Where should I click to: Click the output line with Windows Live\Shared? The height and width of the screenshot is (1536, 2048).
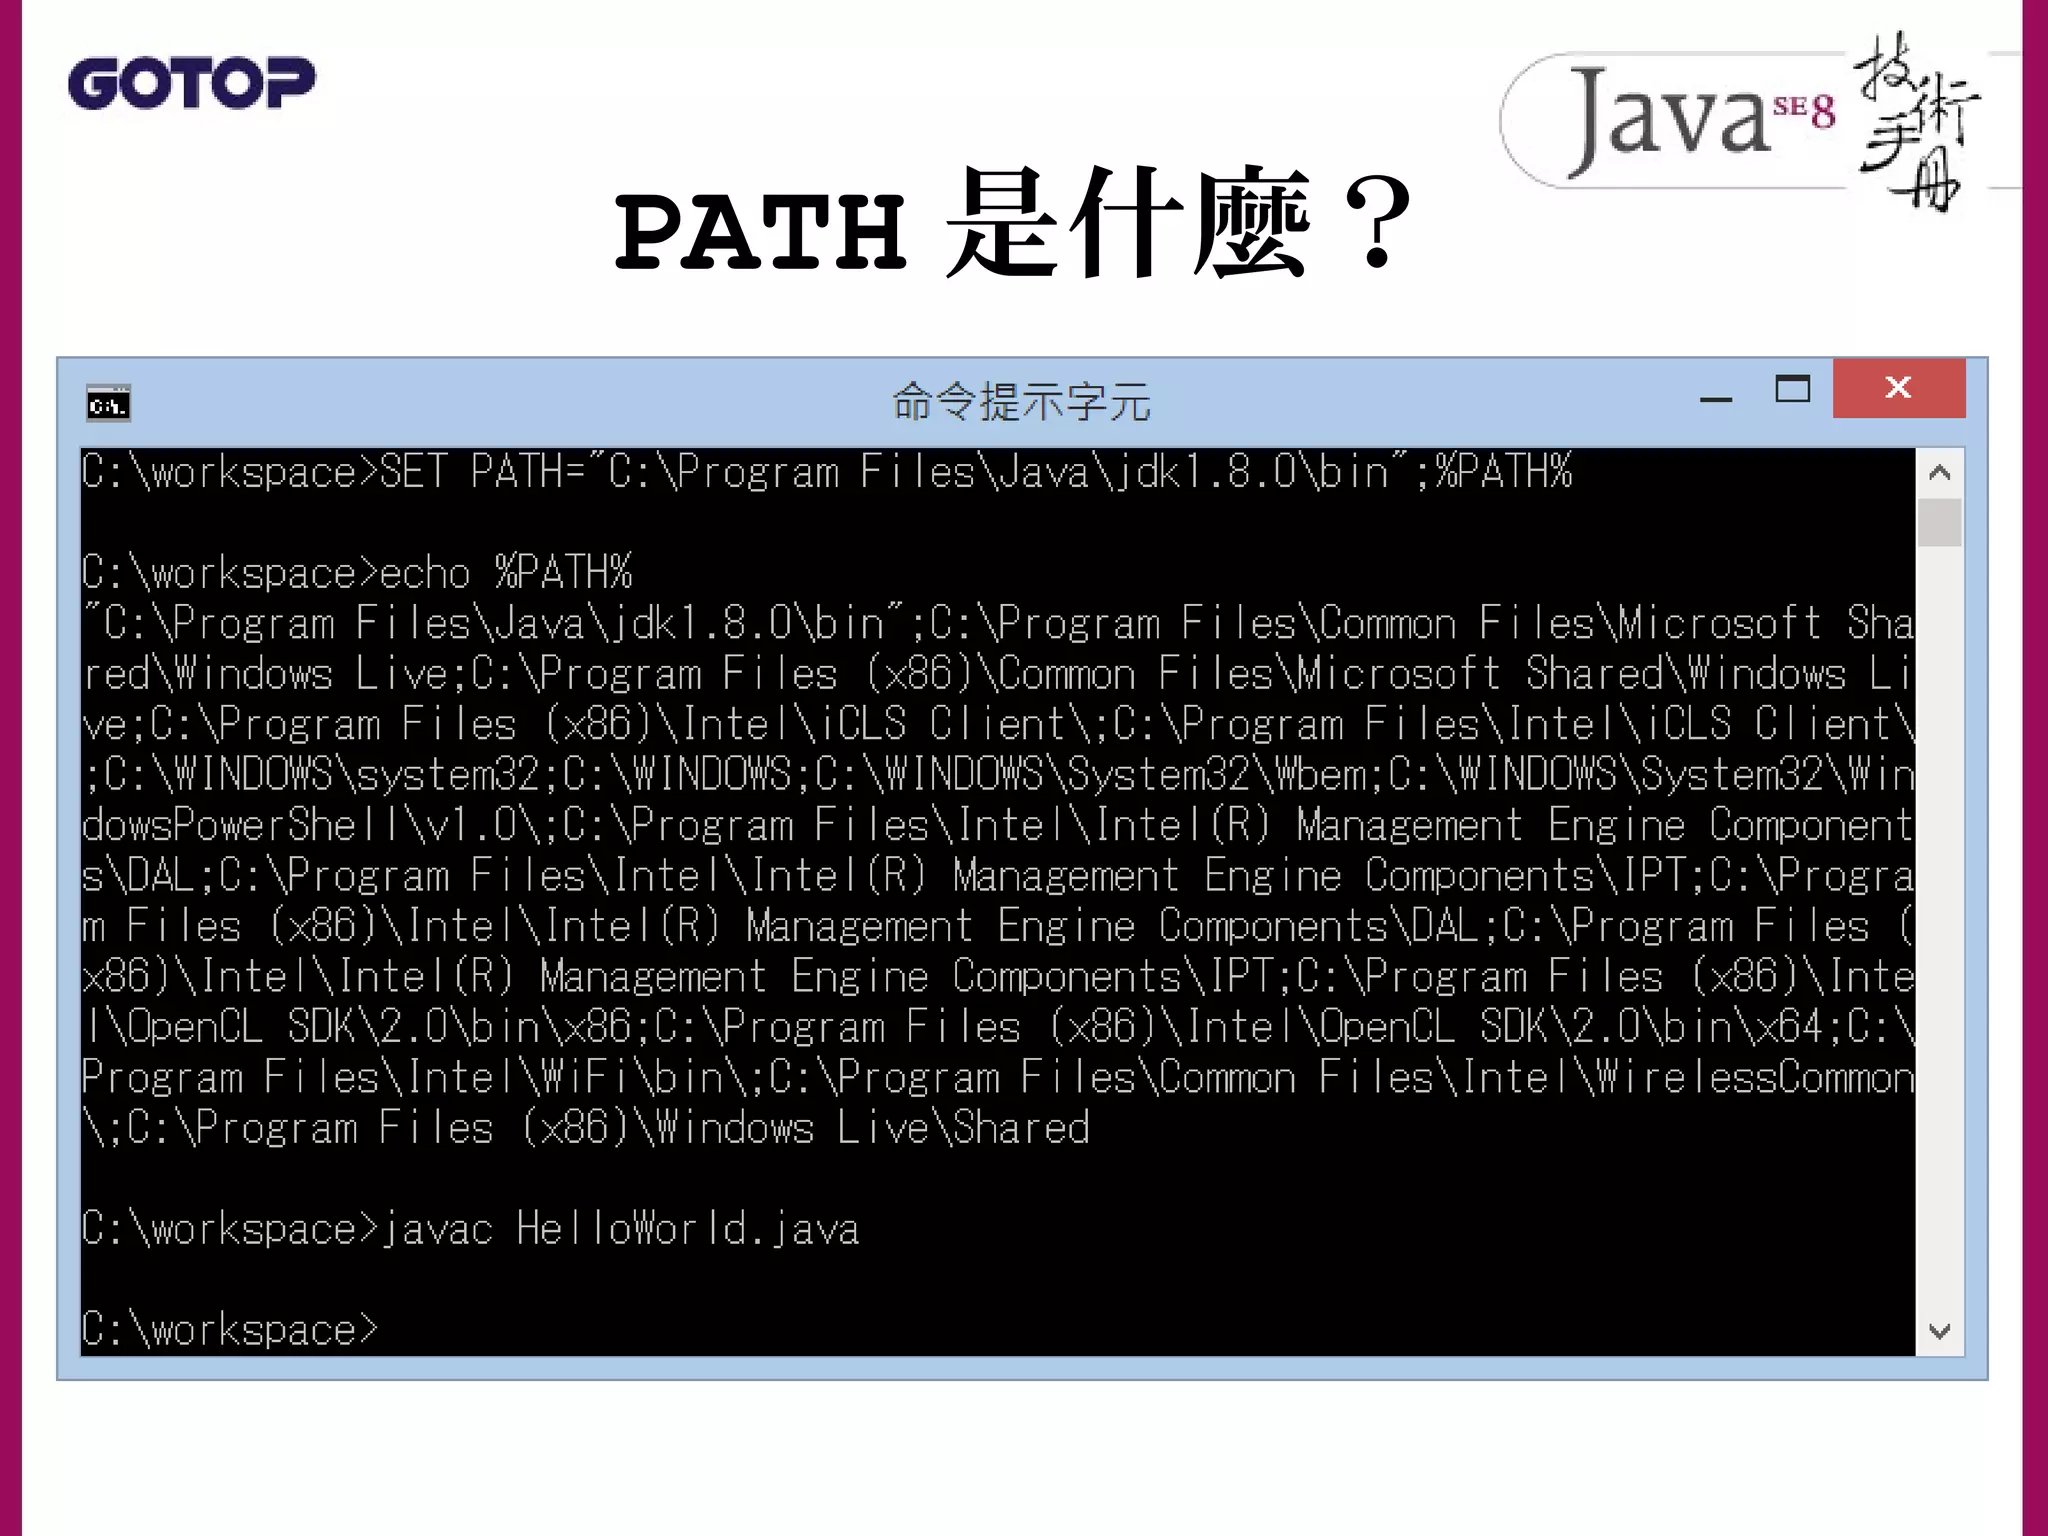586,1128
